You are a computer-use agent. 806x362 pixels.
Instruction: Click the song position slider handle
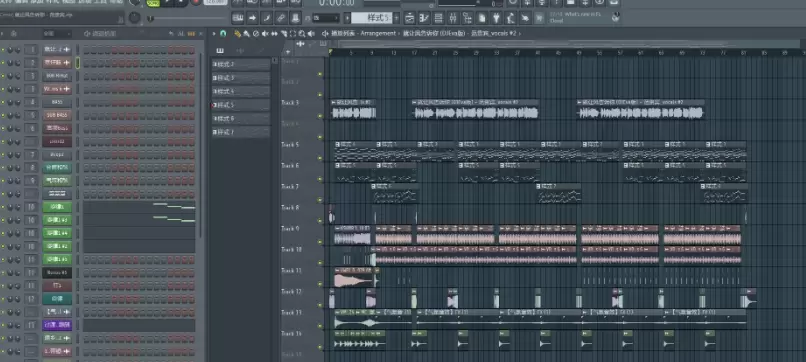151,19
